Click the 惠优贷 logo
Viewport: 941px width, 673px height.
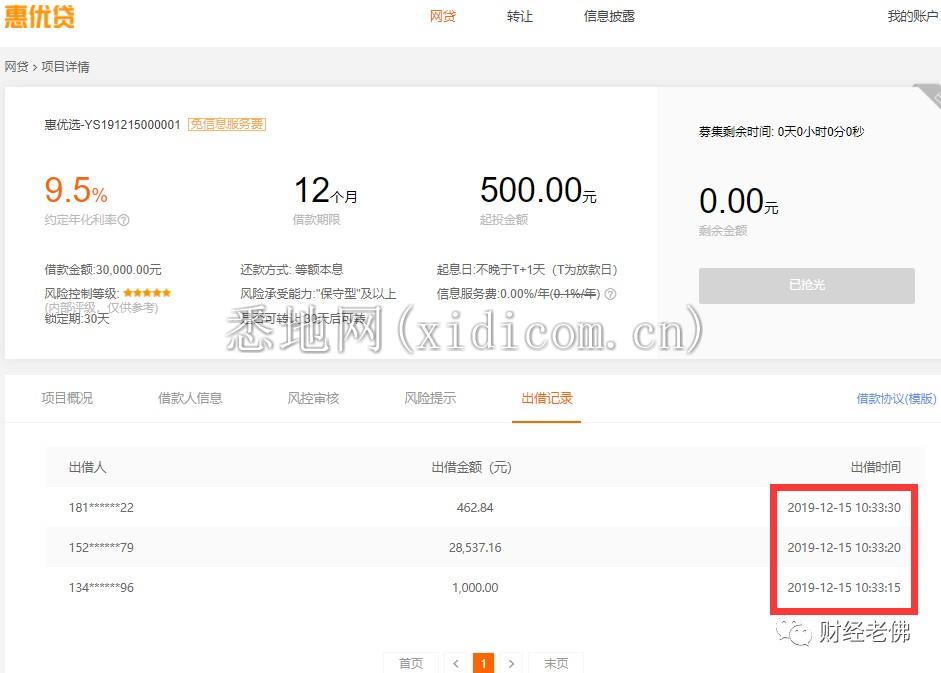click(40, 16)
